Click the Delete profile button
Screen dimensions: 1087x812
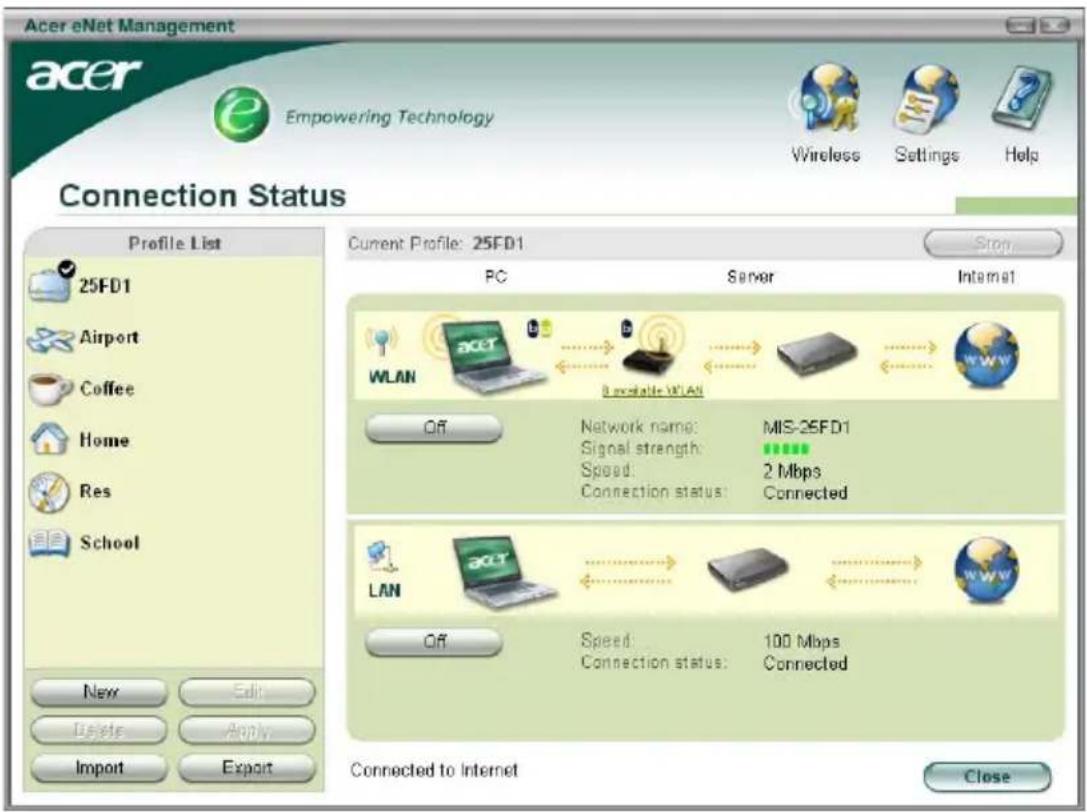point(99,730)
